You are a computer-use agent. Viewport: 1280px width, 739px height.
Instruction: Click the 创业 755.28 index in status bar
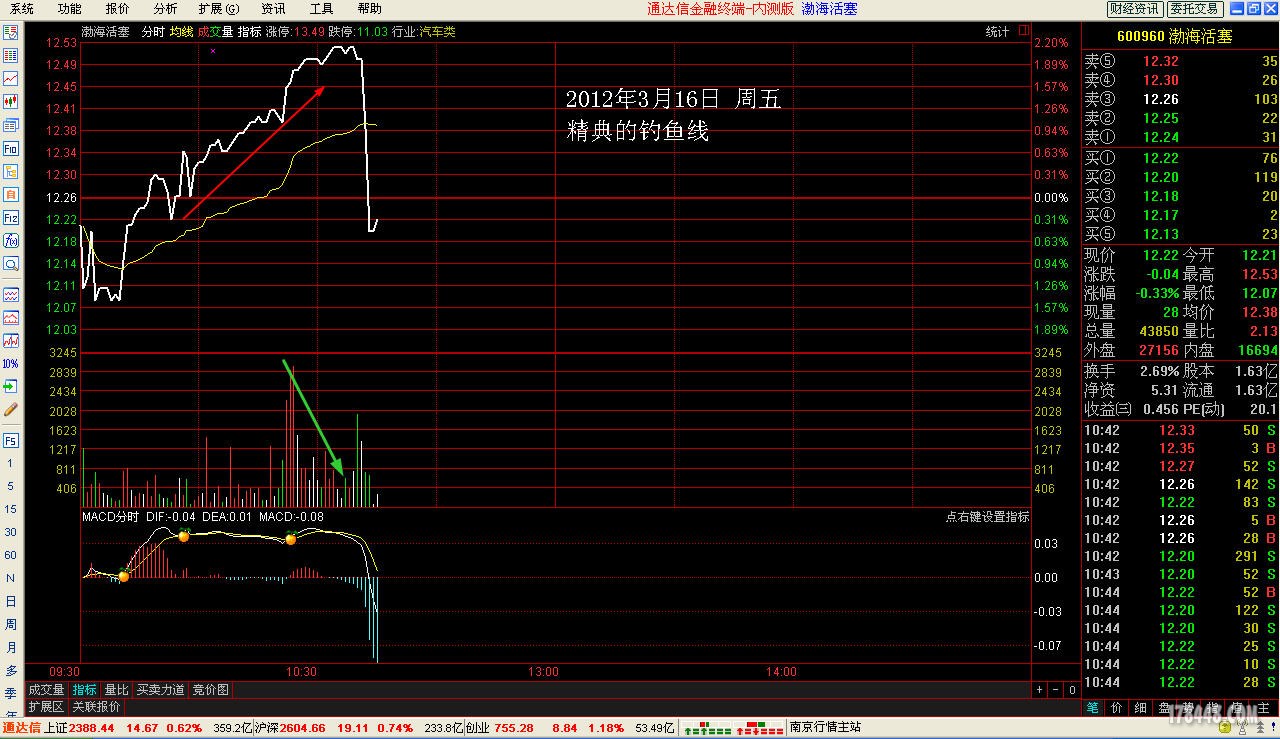(x=500, y=727)
